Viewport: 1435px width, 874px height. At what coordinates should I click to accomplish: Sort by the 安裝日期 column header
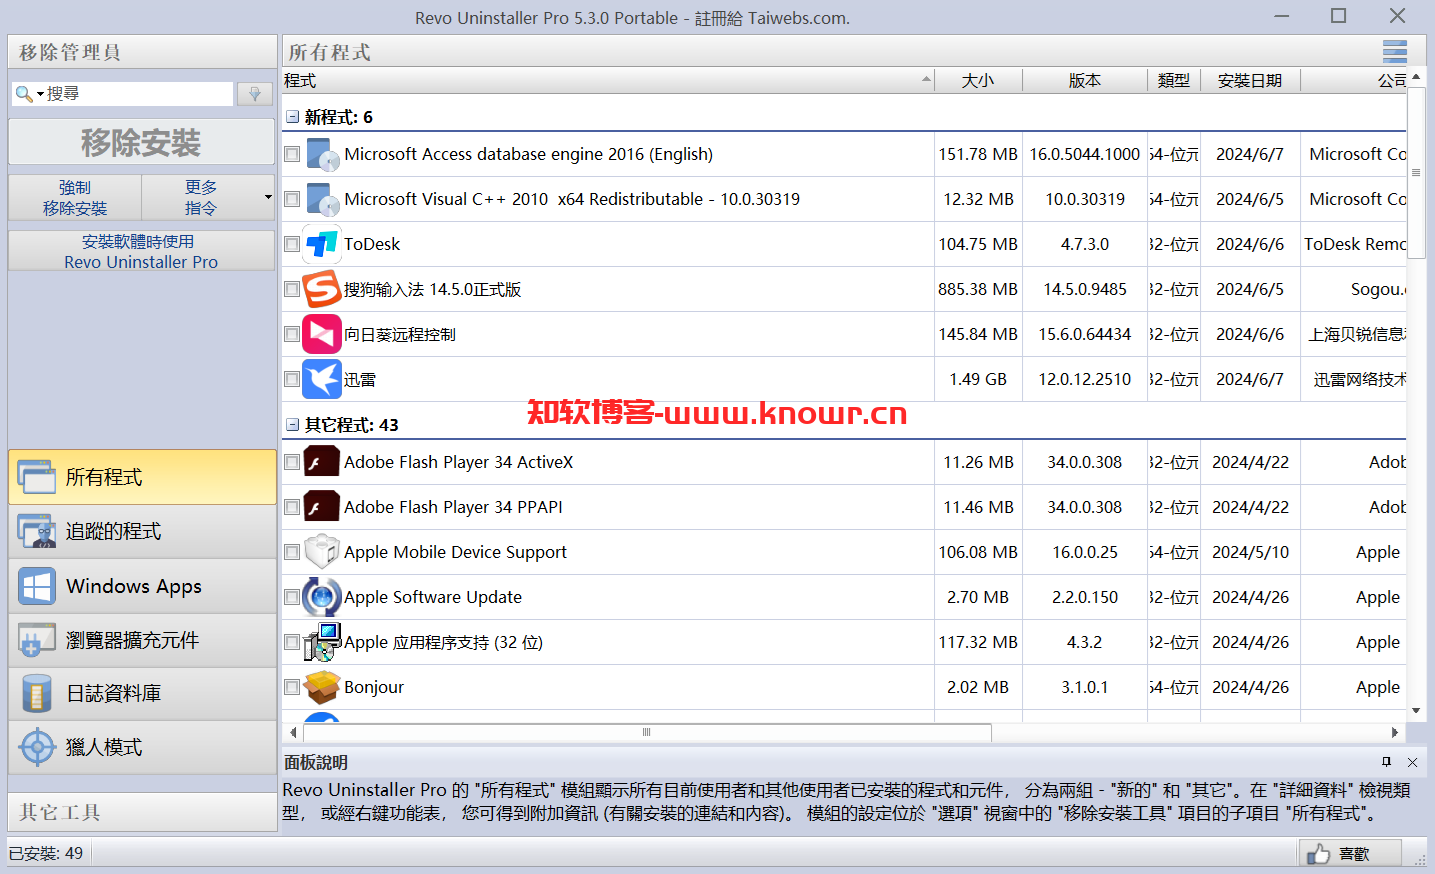point(1250,81)
